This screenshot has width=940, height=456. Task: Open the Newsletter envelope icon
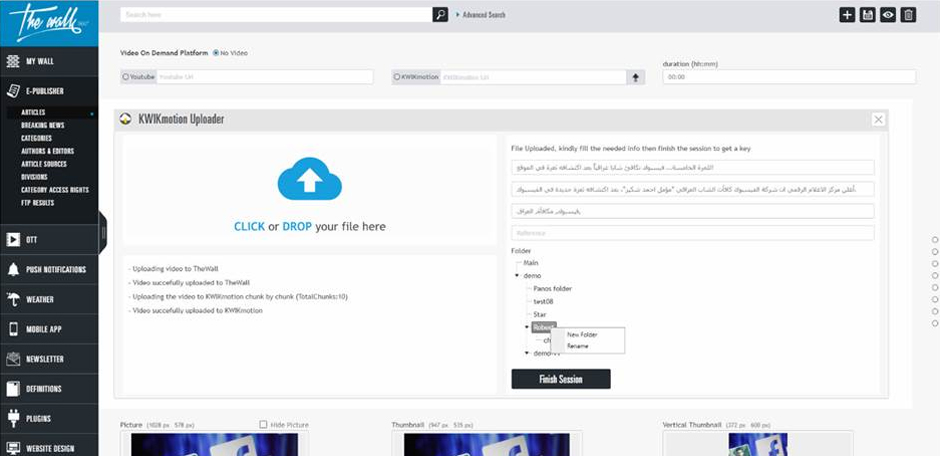13,359
